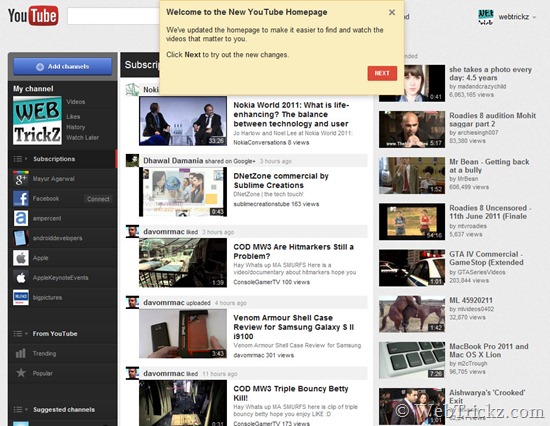Open the sublimecreationstube uploader link
Image resolution: width=550 pixels, height=426 pixels.
[x=261, y=204]
